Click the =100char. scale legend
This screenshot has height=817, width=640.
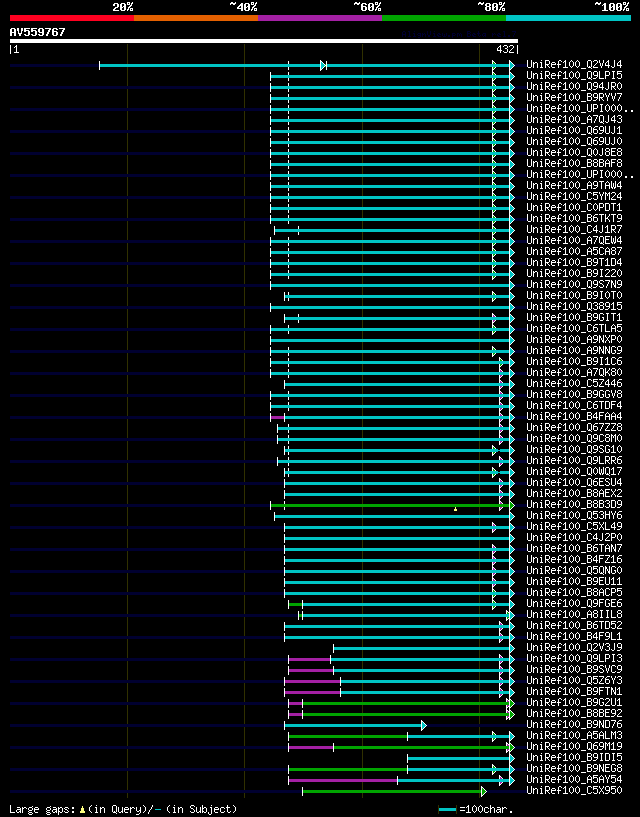point(476,809)
